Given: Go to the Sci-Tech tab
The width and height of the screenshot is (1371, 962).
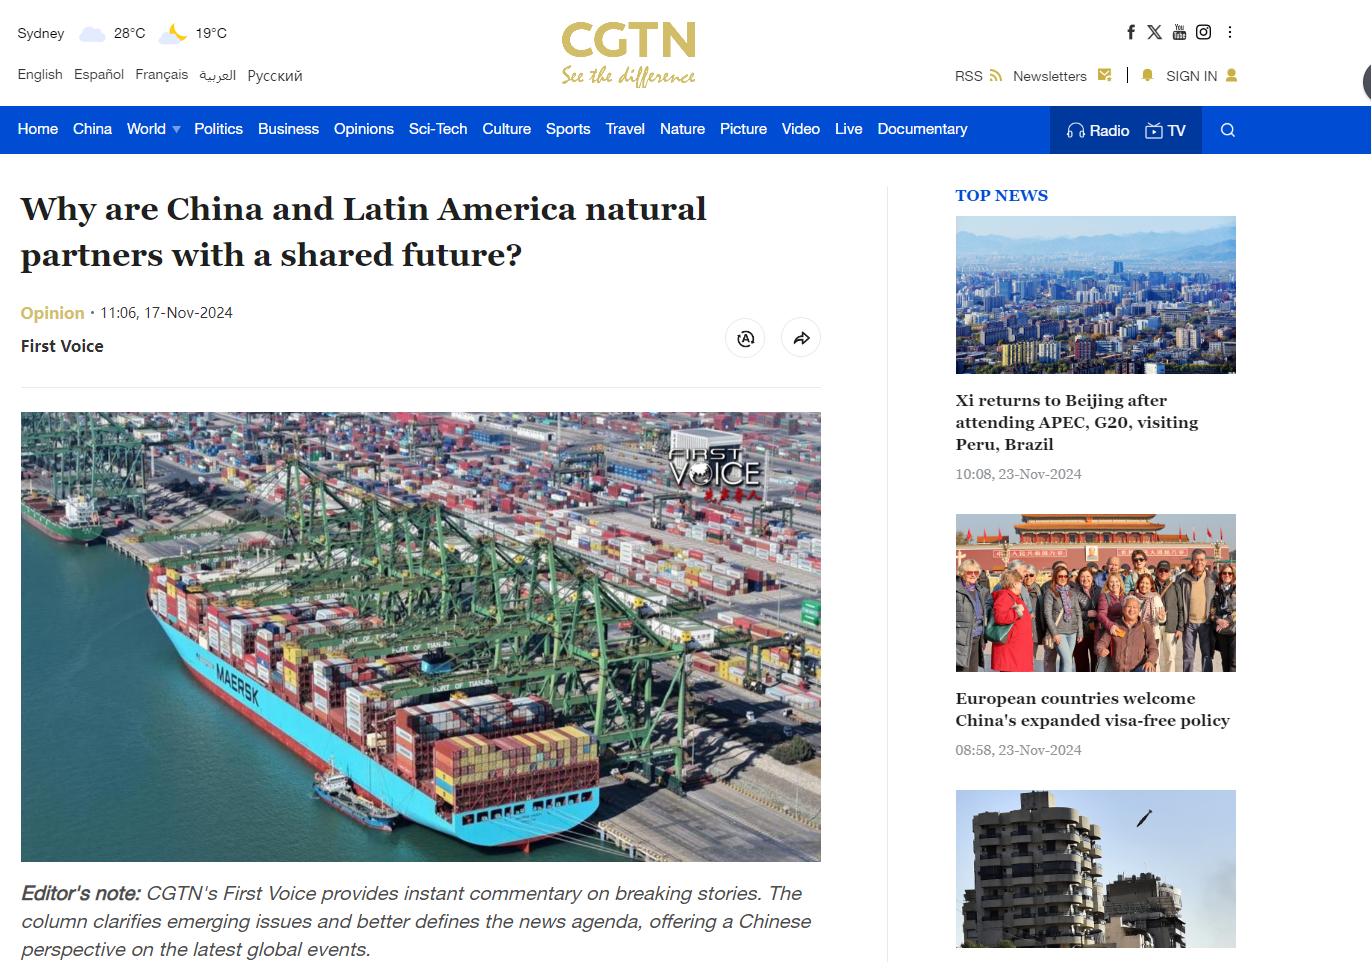Looking at the screenshot, I should coord(438,129).
